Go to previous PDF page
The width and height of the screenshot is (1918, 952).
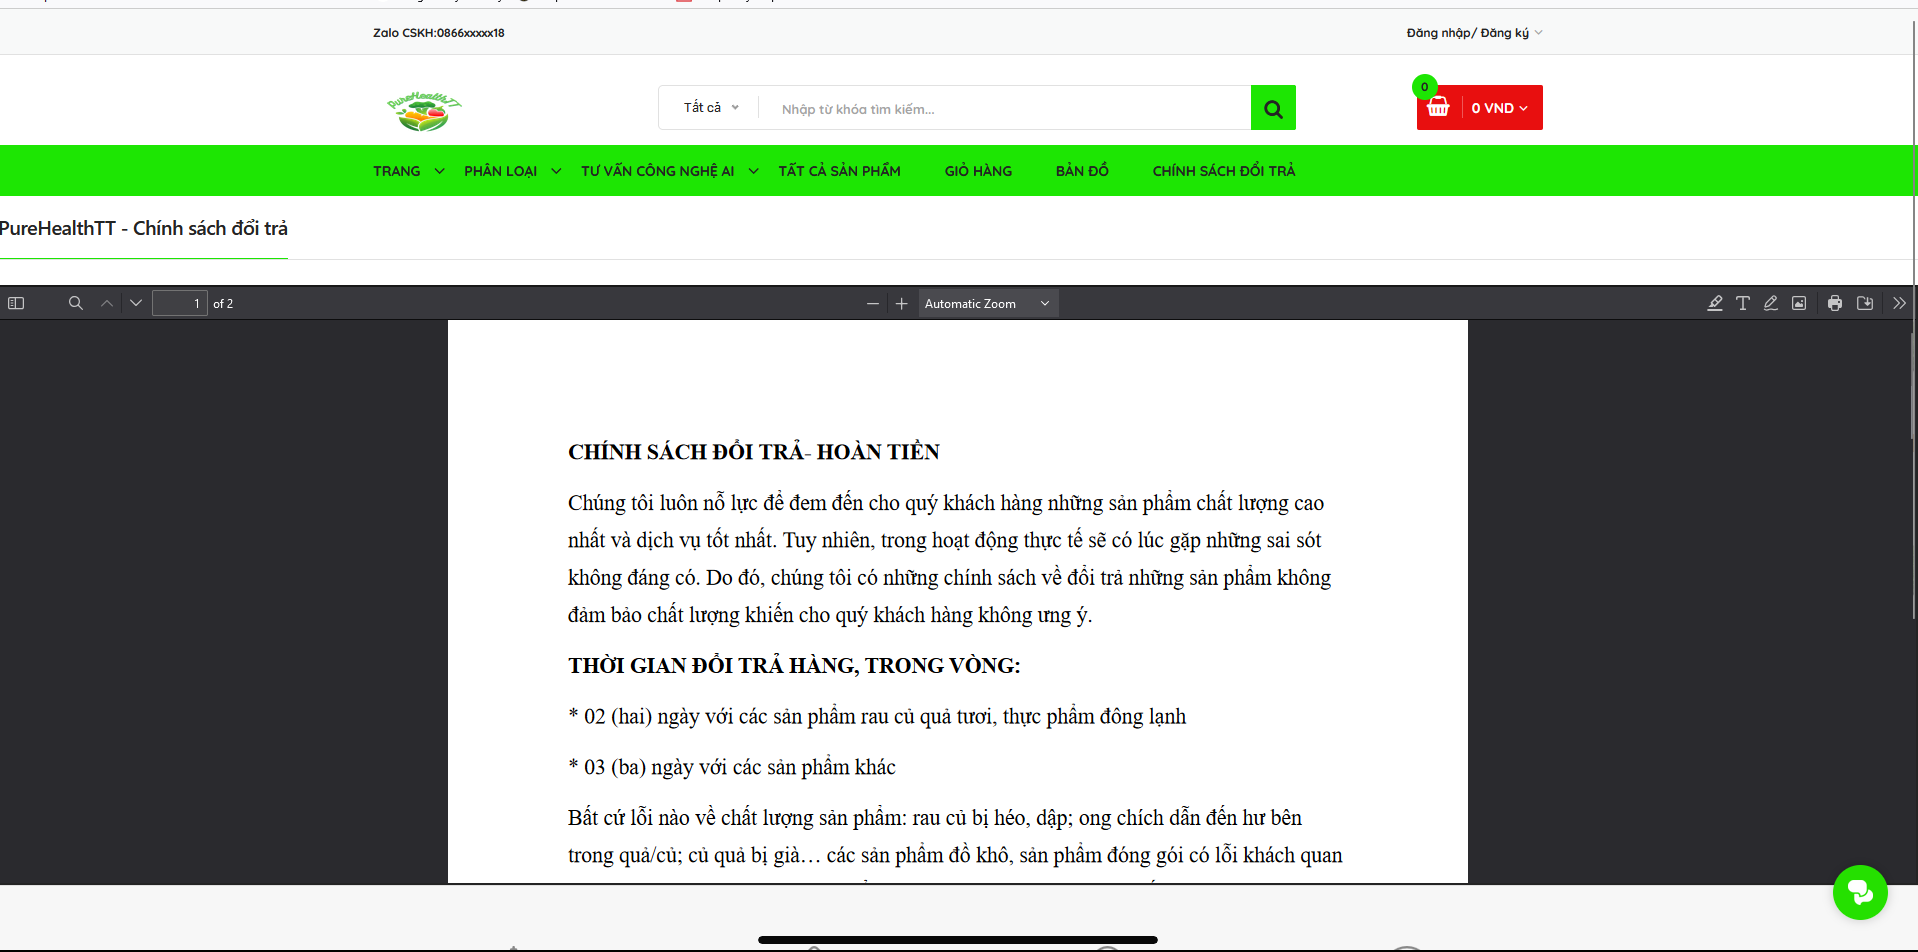107,303
